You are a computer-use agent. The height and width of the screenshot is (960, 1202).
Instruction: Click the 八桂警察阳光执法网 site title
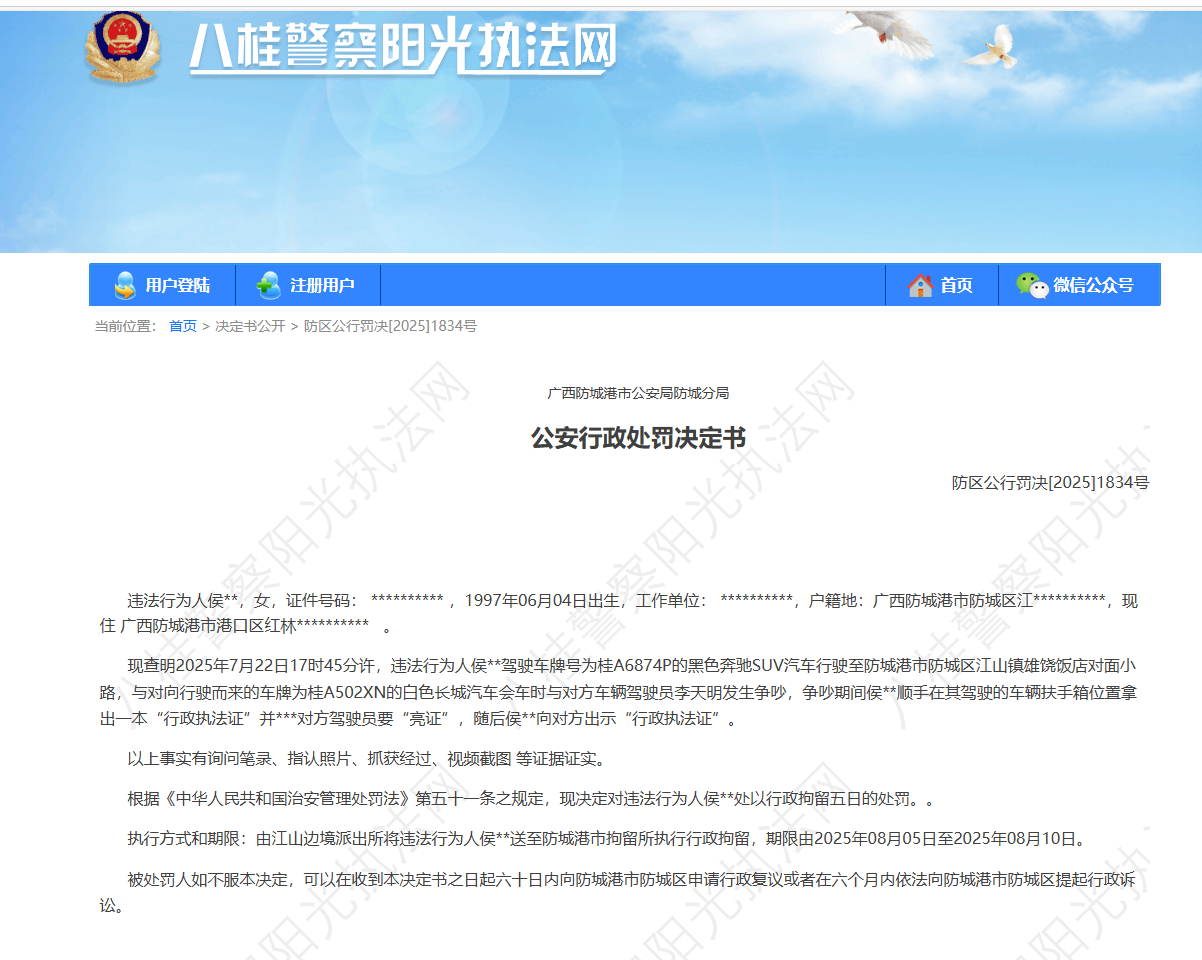(x=402, y=47)
